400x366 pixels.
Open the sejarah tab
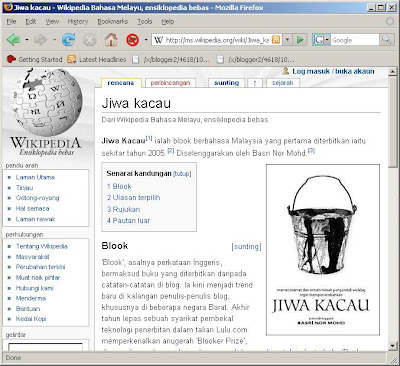coord(283,83)
